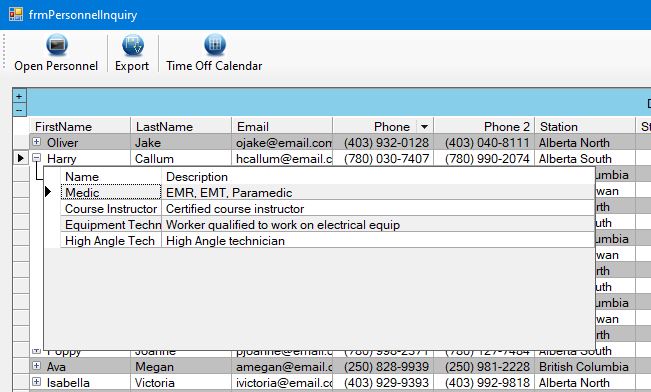Click phone 2 (780) 990-2074 cell

point(484,159)
